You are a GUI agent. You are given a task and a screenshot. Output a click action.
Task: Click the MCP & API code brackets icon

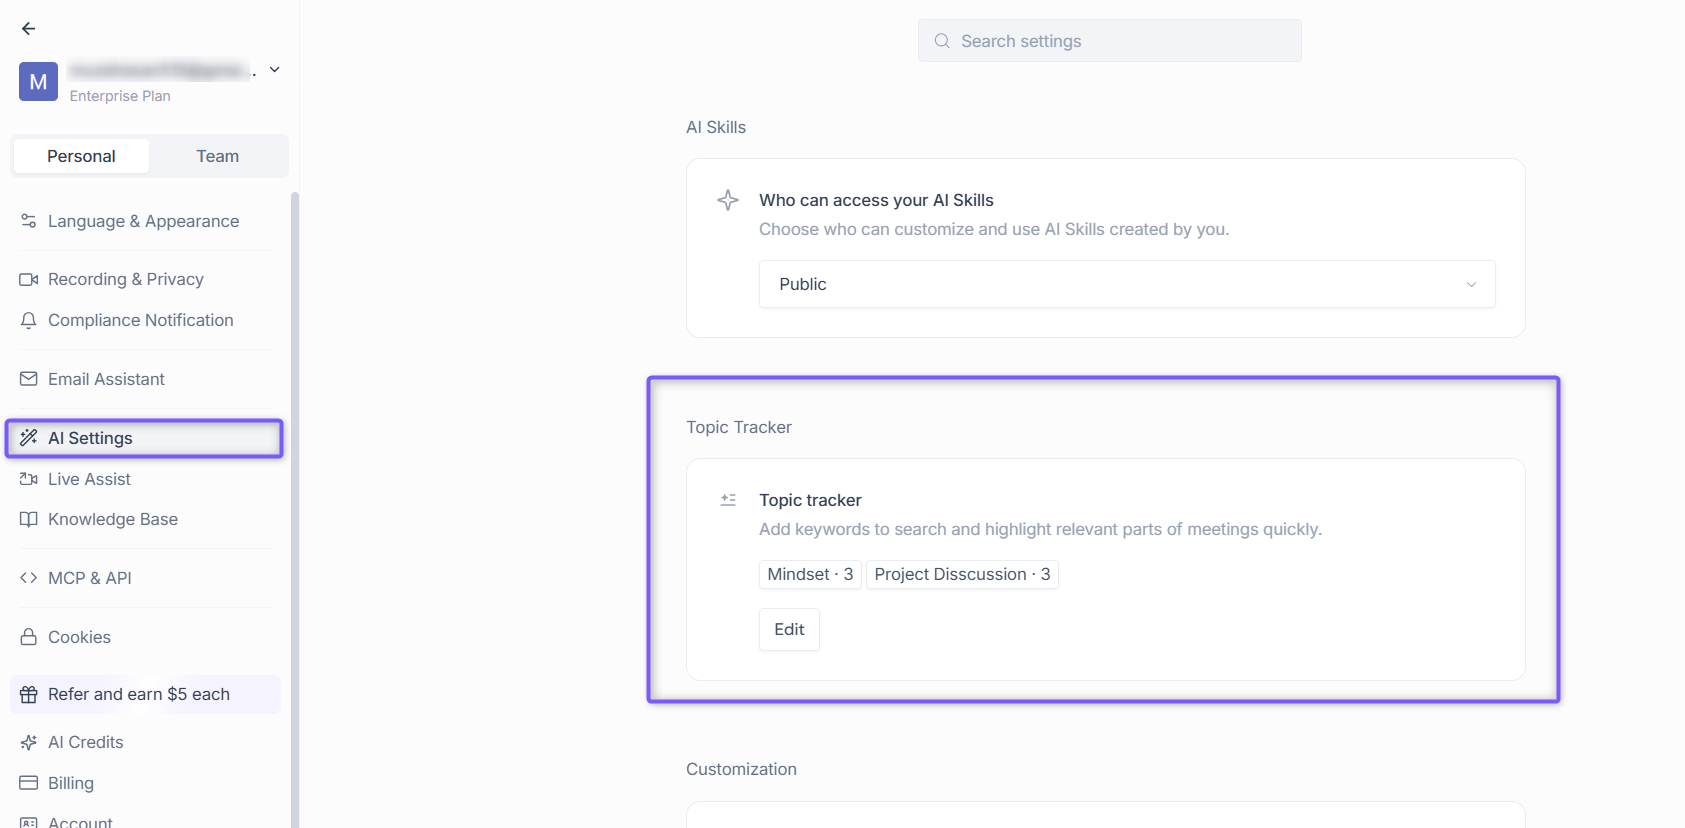(x=29, y=578)
